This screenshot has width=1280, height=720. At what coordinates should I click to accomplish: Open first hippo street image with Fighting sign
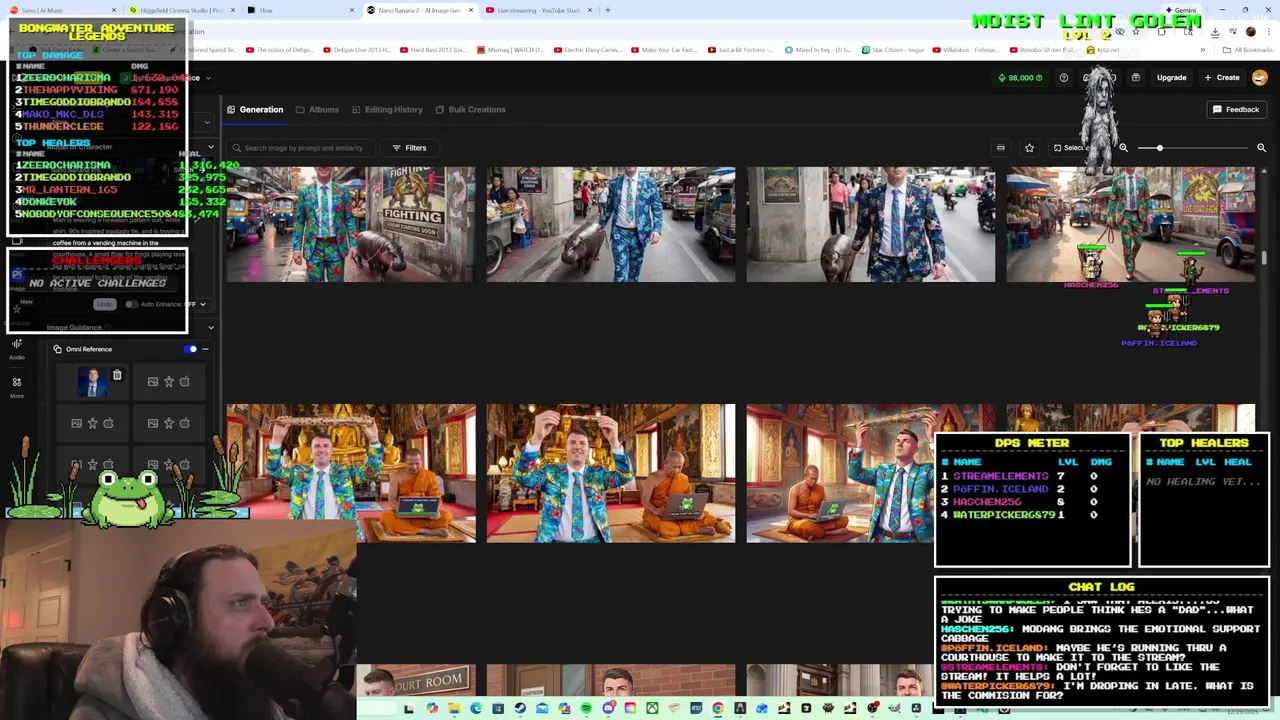(351, 225)
